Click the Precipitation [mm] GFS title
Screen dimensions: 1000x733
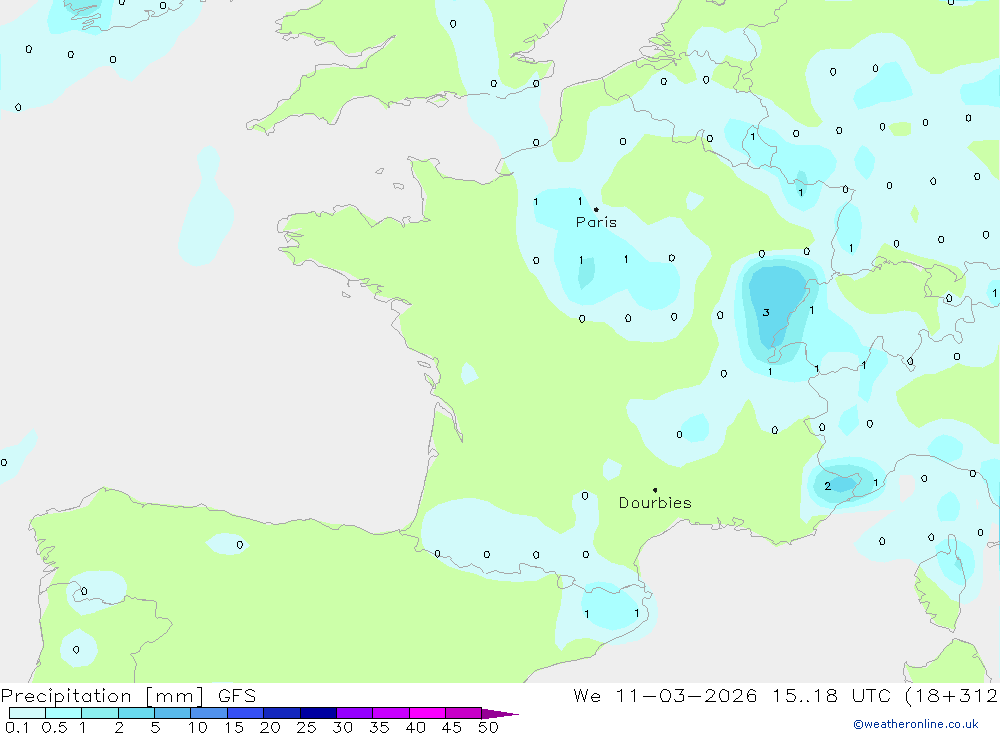point(128,695)
